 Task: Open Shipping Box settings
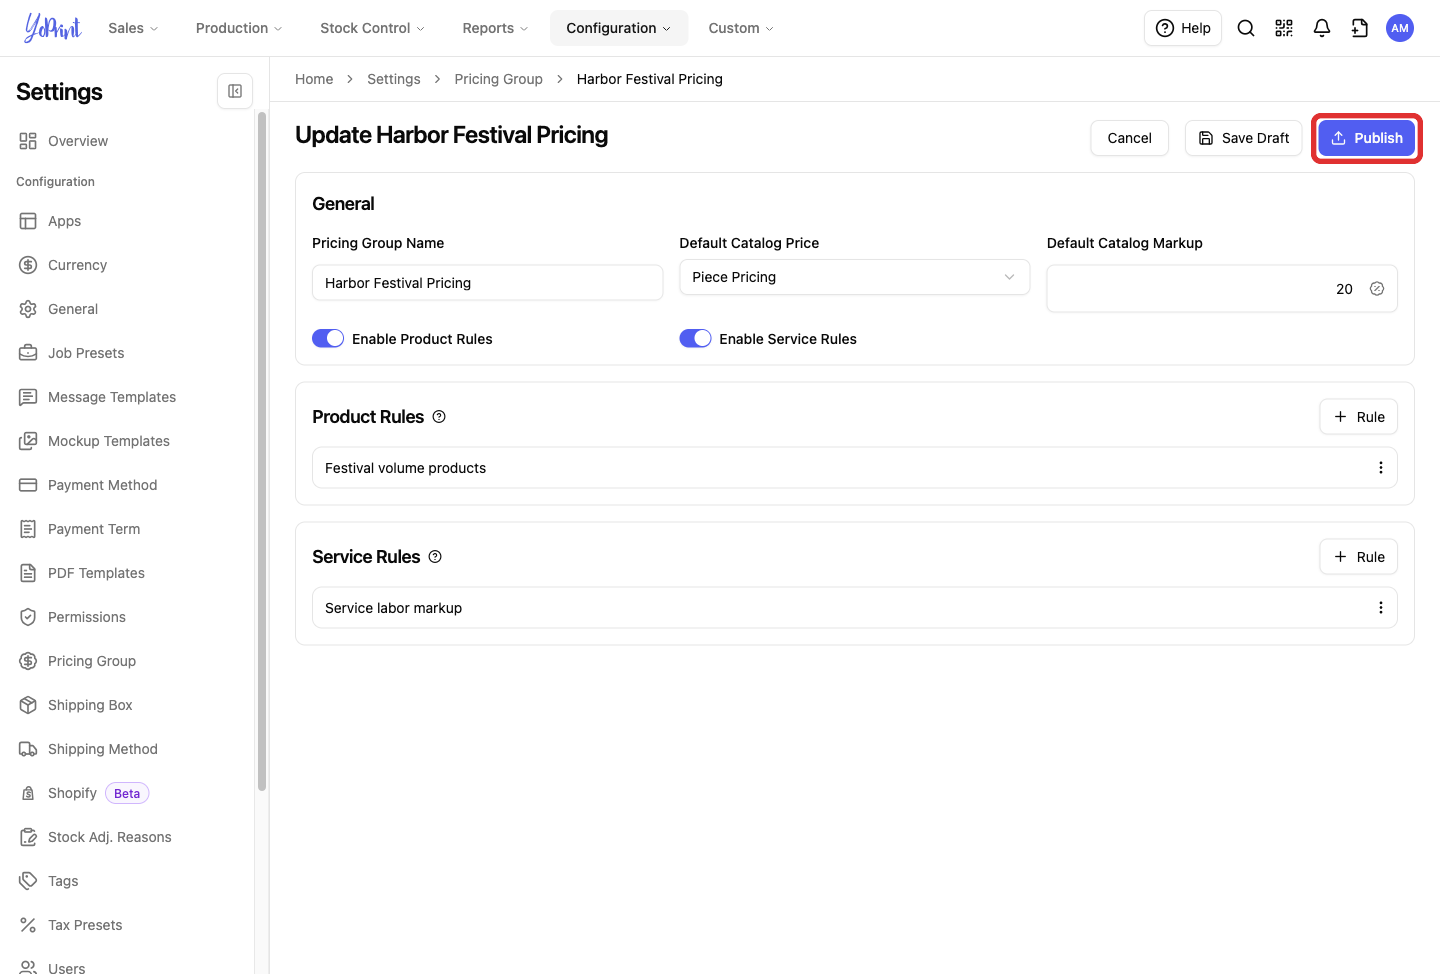90,705
